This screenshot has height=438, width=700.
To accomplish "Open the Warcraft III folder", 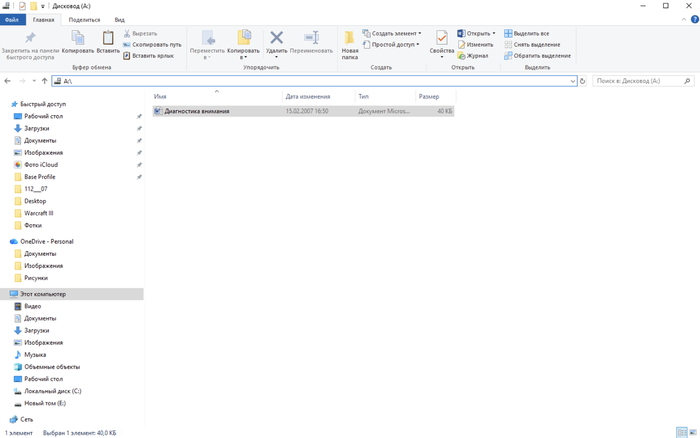I will 38,213.
